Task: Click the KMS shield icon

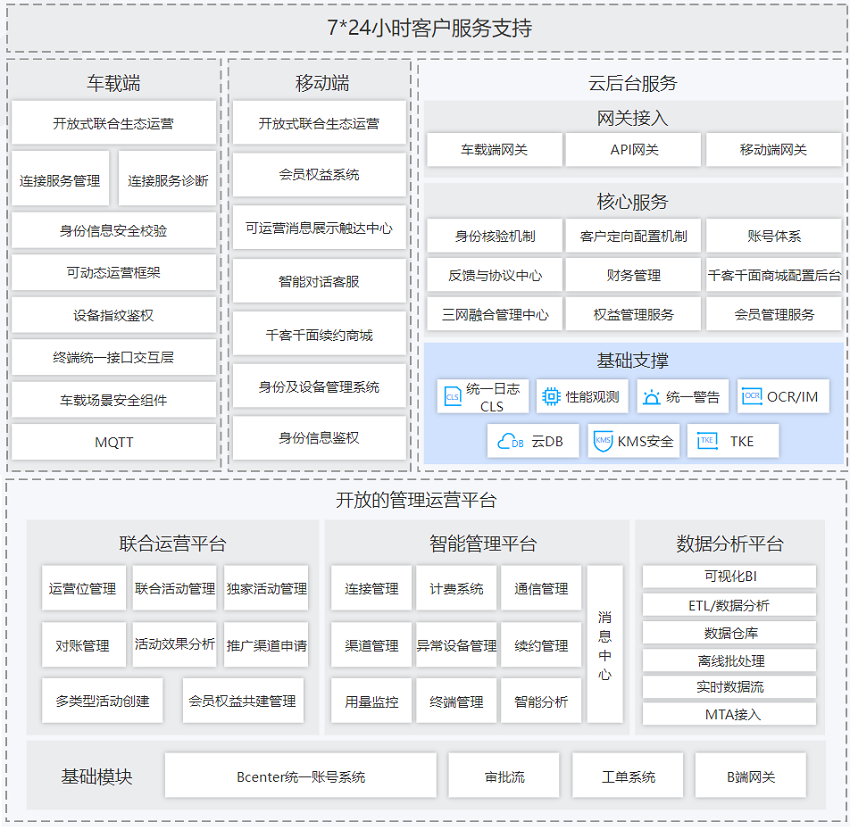Action: click(602, 441)
